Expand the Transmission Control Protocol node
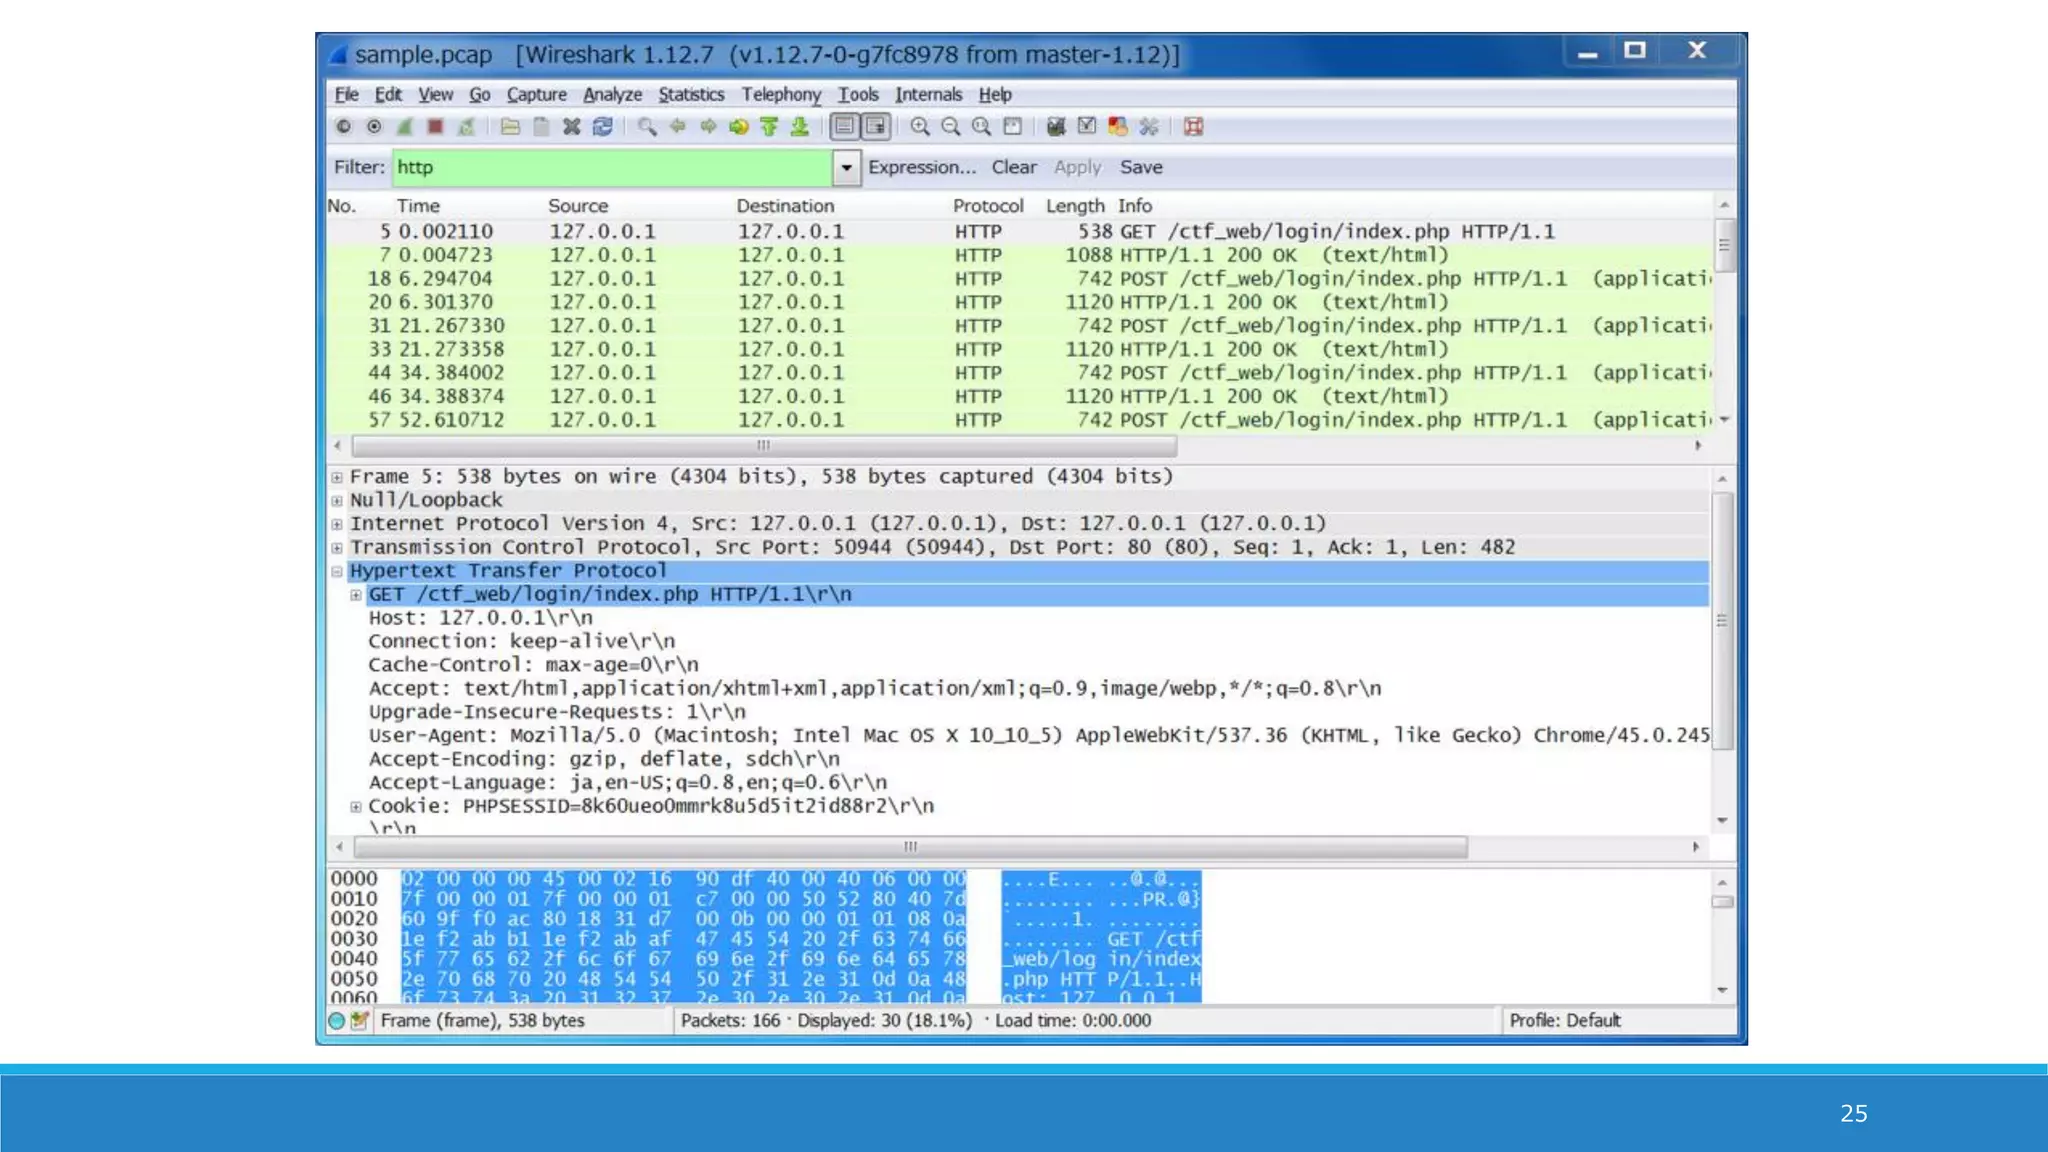 pyautogui.click(x=338, y=548)
